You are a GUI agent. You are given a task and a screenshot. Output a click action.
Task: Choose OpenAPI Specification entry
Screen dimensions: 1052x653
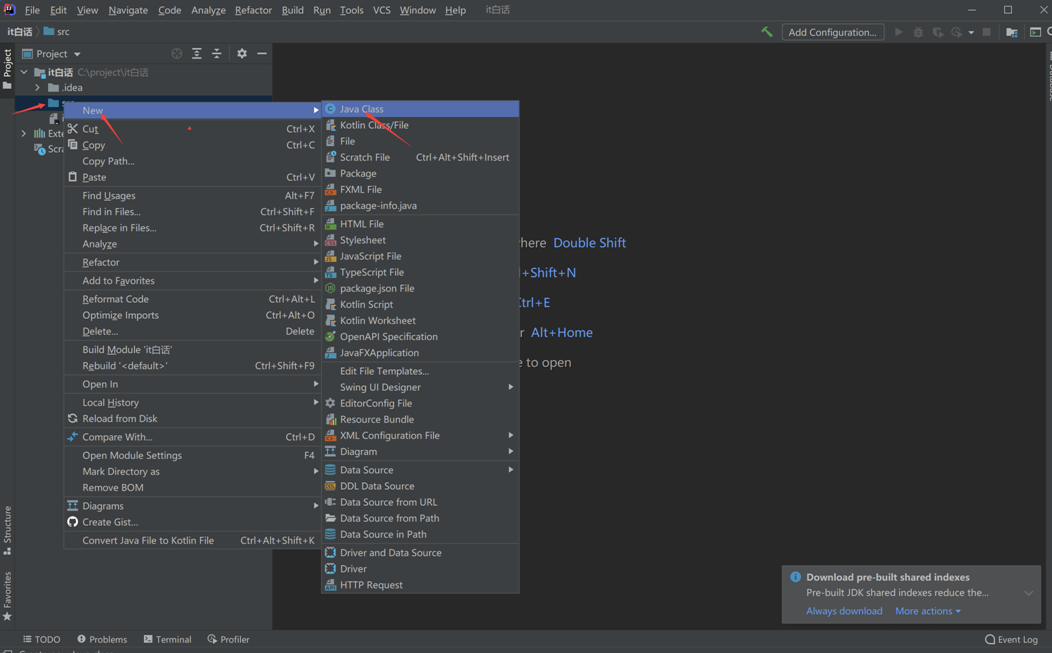click(x=421, y=336)
